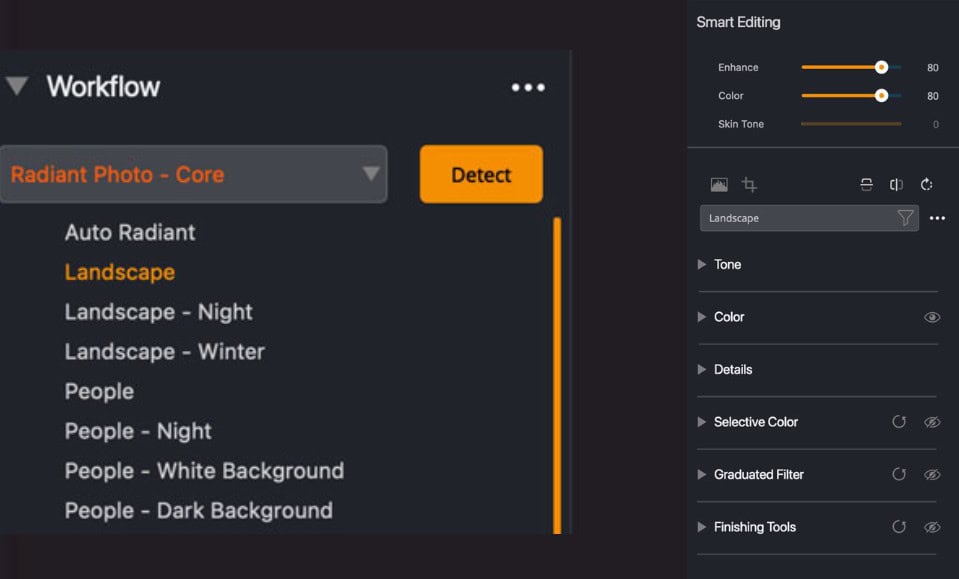The width and height of the screenshot is (959, 579).
Task: Expand the Details section
Action: click(x=702, y=370)
